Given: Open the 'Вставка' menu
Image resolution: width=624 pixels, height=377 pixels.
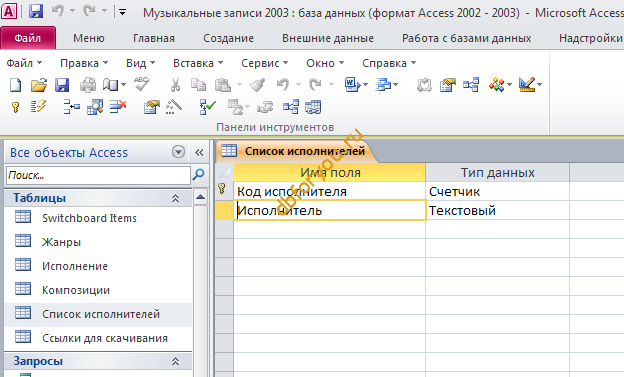Looking at the screenshot, I should coord(198,63).
